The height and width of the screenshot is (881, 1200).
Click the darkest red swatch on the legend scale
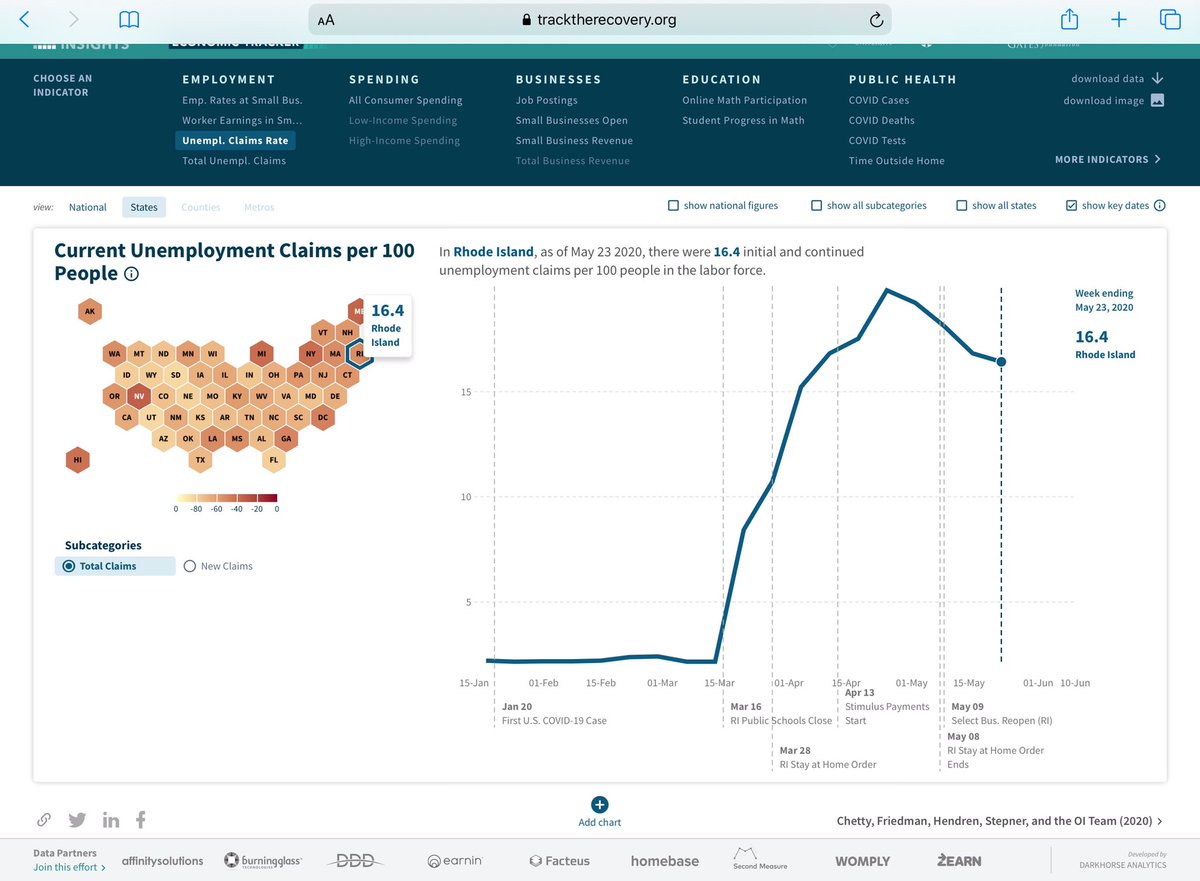click(x=268, y=498)
